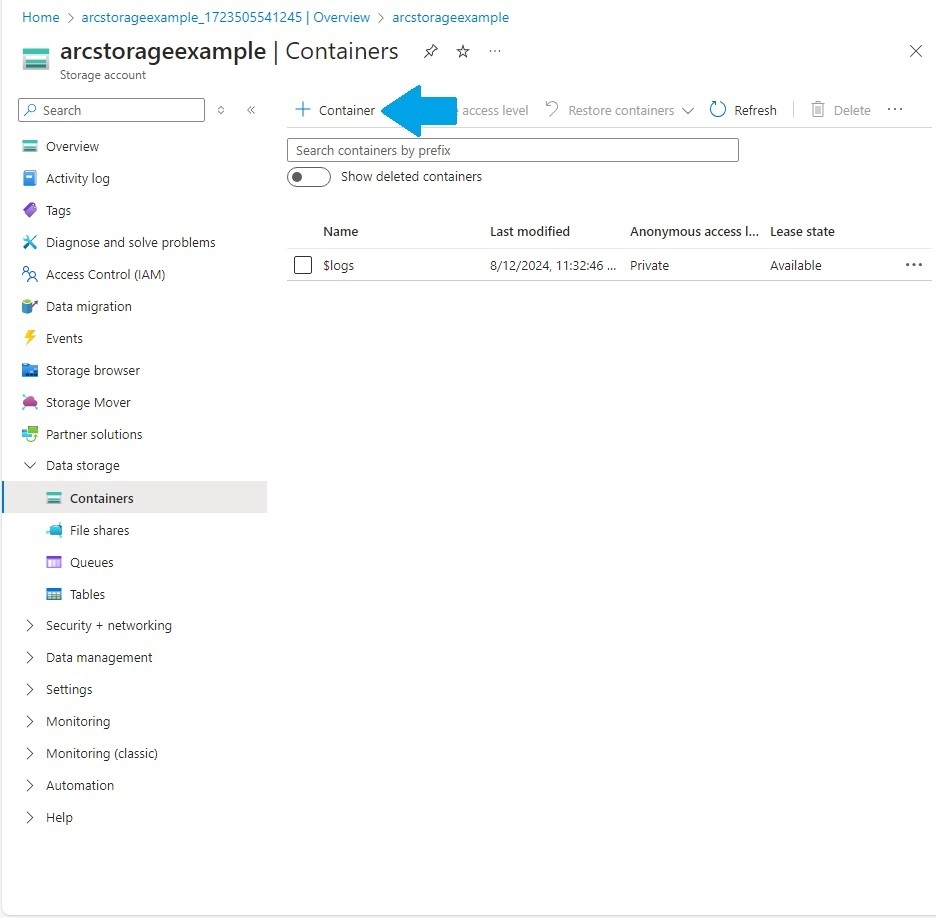This screenshot has width=936, height=918.
Task: Click the Tables icon
Action: pos(54,594)
